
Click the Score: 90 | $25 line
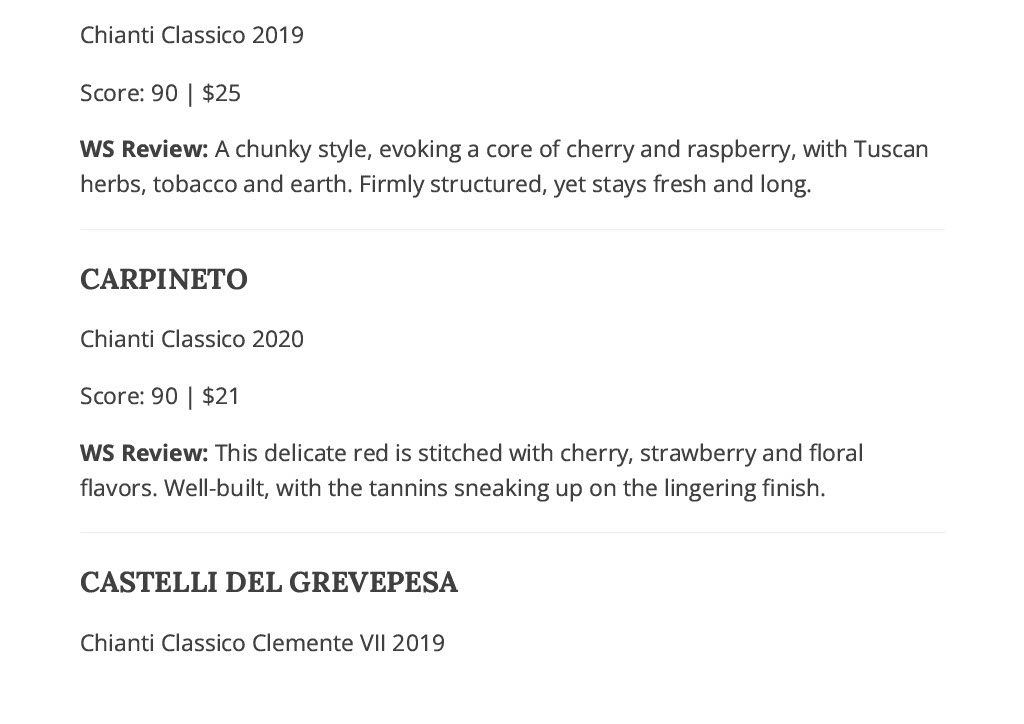point(161,93)
